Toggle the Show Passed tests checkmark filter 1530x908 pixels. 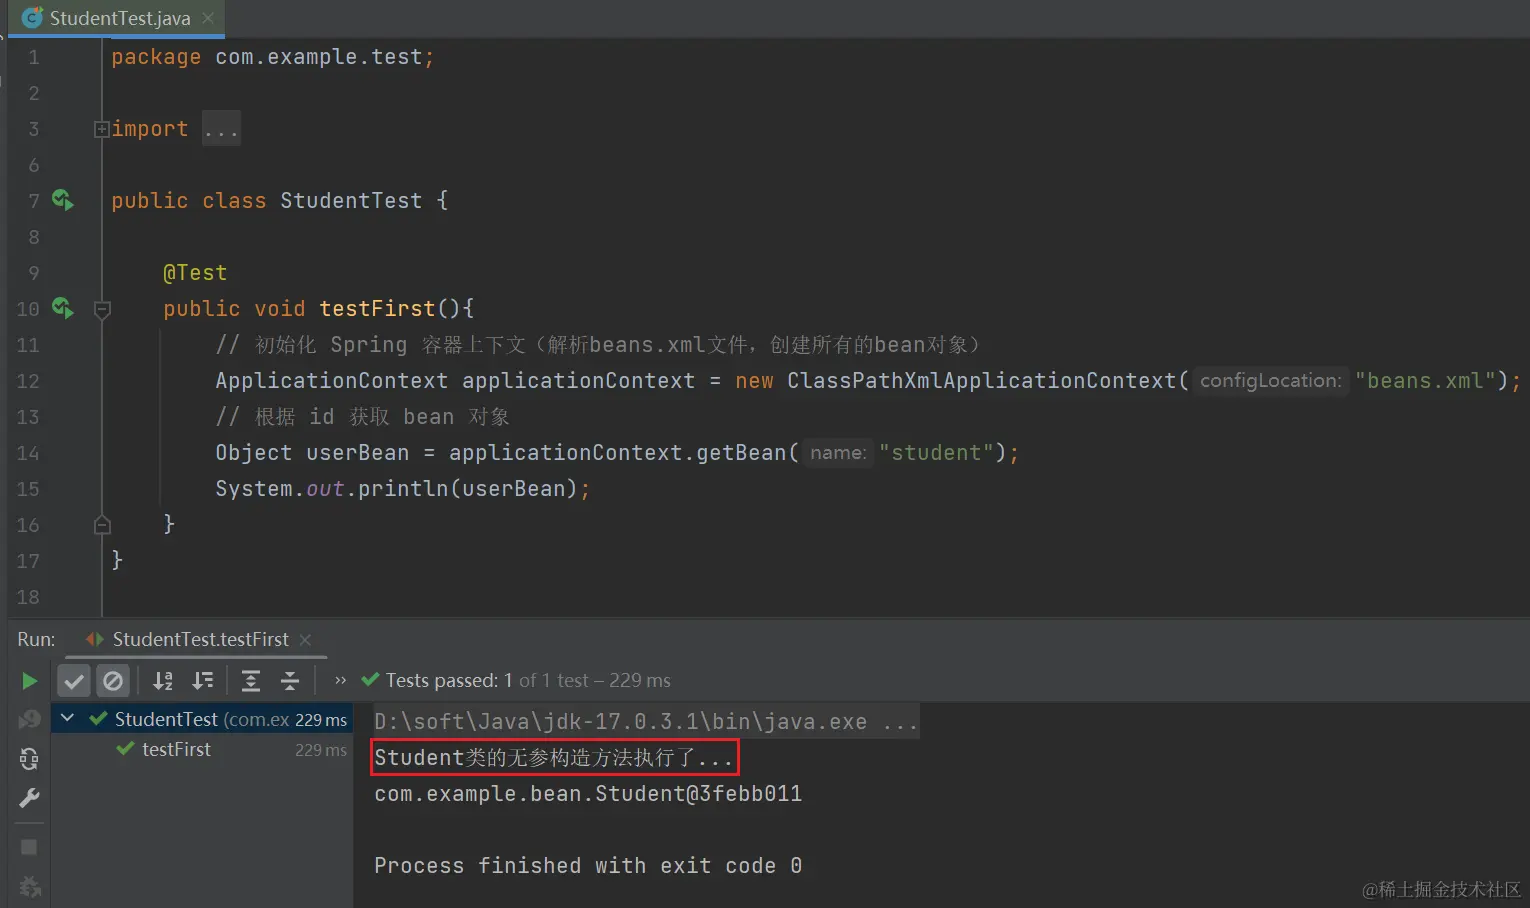pyautogui.click(x=74, y=681)
